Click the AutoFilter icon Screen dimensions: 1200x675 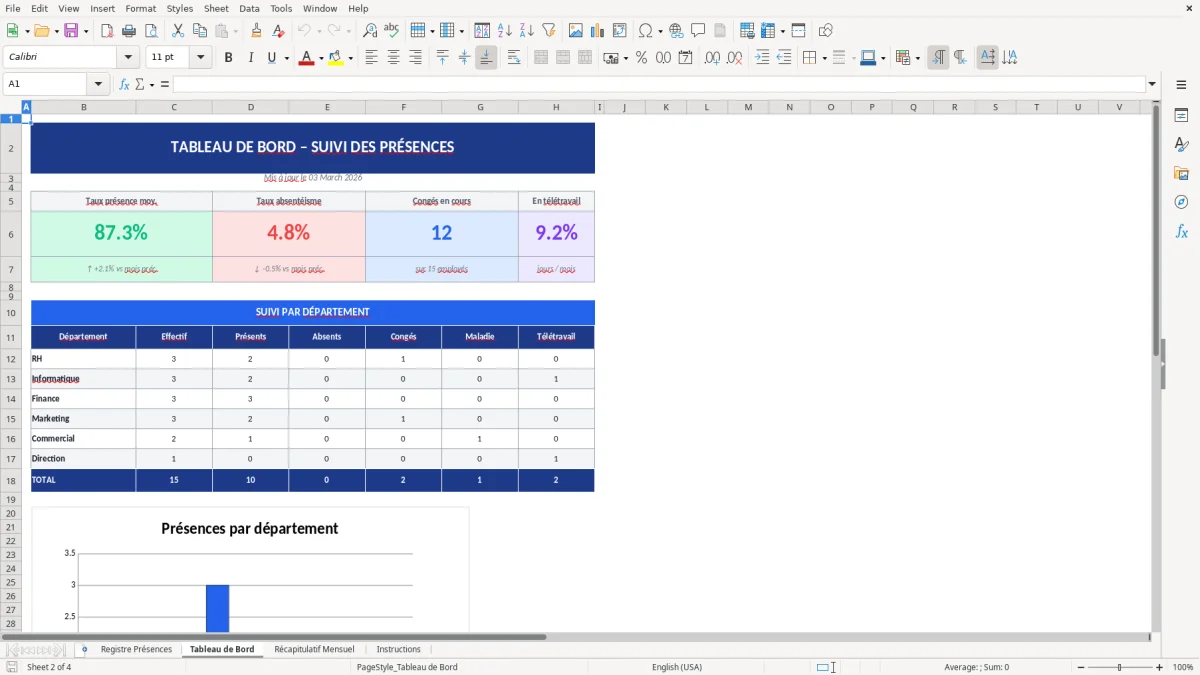(x=547, y=29)
